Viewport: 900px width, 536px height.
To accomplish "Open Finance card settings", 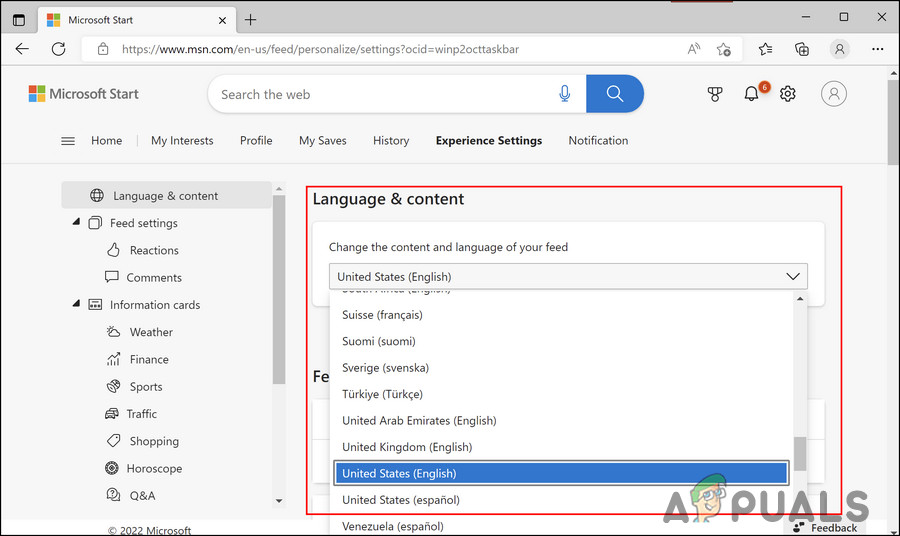I will [x=149, y=360].
